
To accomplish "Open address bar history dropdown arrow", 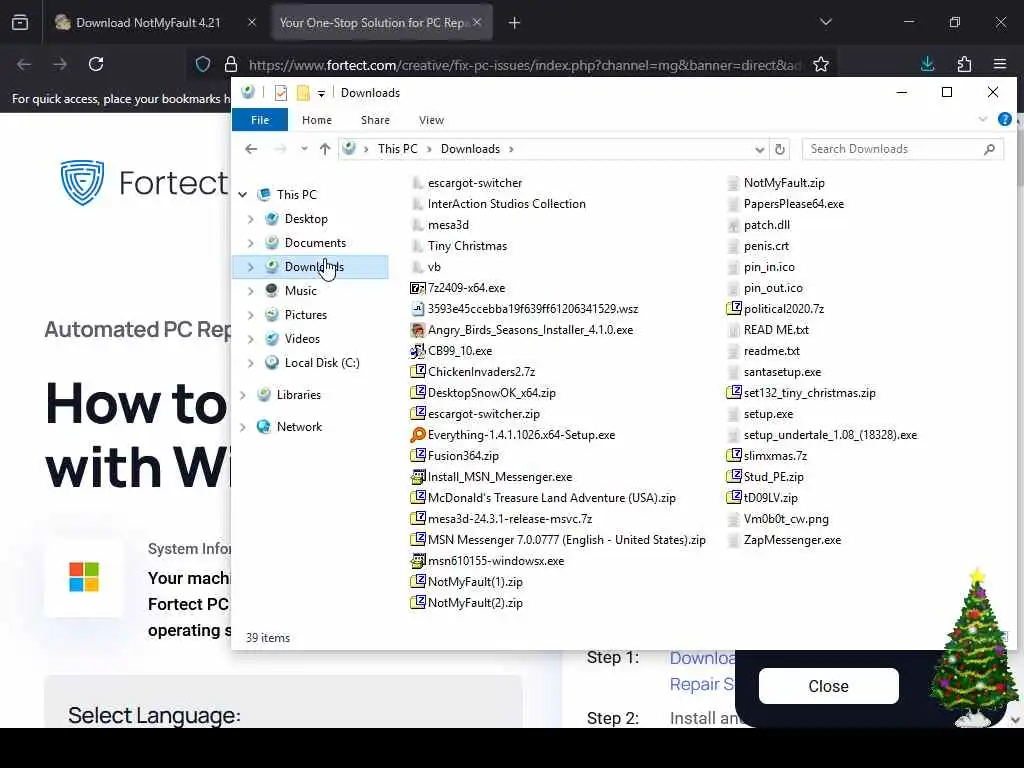I will [x=759, y=150].
